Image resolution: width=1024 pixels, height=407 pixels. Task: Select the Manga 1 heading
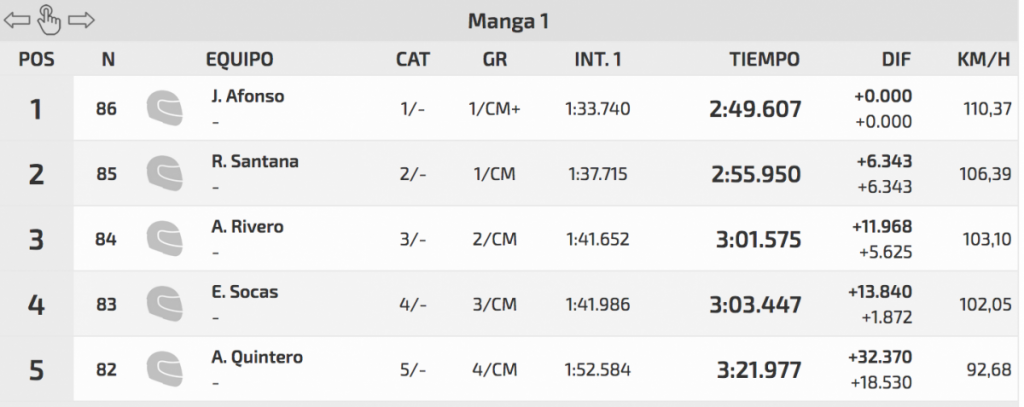(x=509, y=20)
